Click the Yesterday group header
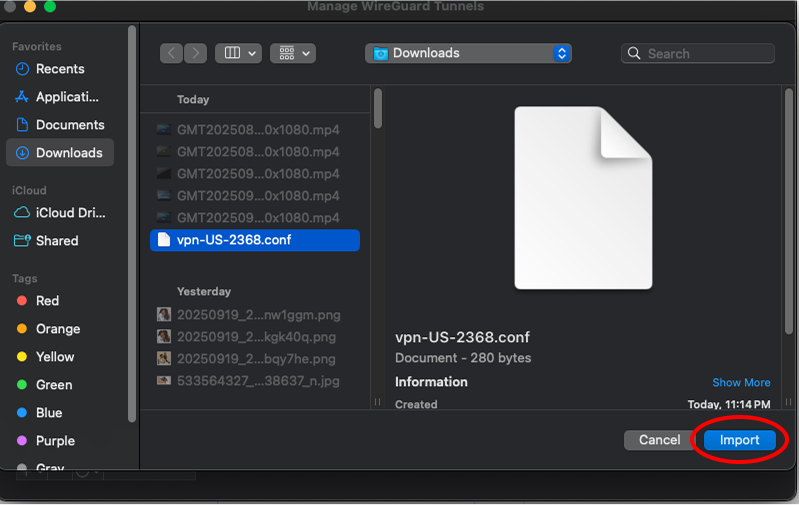 (x=204, y=291)
